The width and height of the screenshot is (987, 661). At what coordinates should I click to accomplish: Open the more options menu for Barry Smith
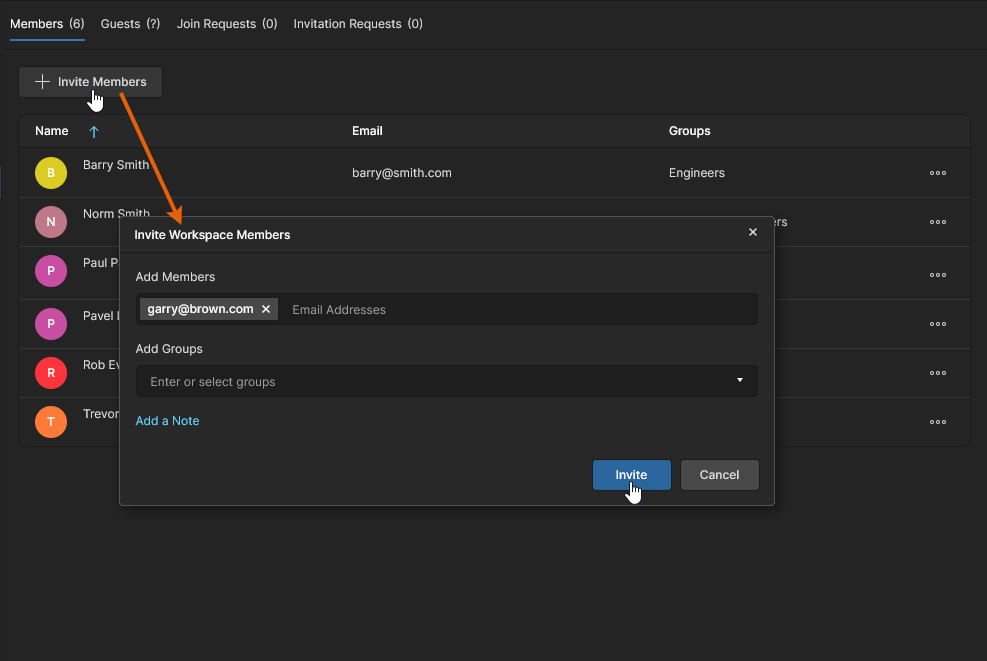937,173
